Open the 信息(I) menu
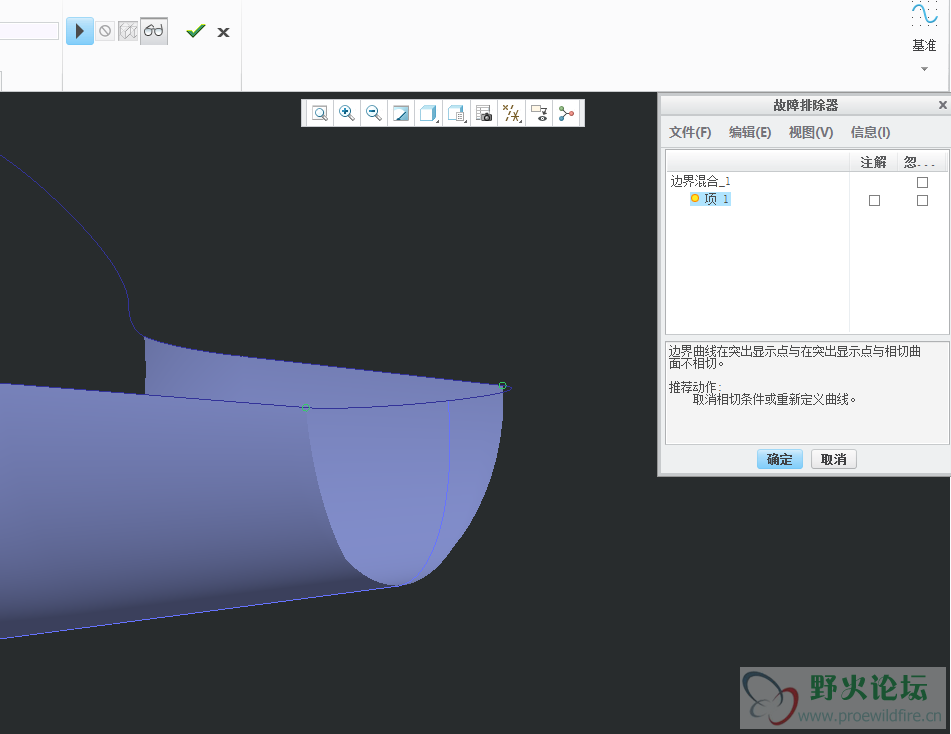This screenshot has width=951, height=734. [x=870, y=132]
